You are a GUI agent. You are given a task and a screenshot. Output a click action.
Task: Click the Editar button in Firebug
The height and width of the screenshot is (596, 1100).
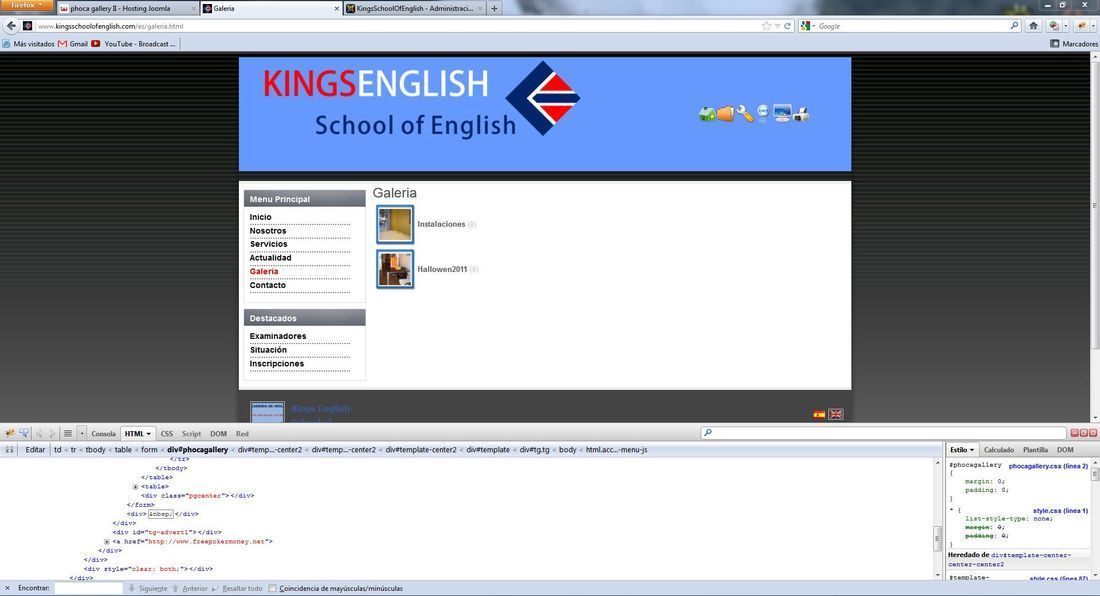click(35, 449)
